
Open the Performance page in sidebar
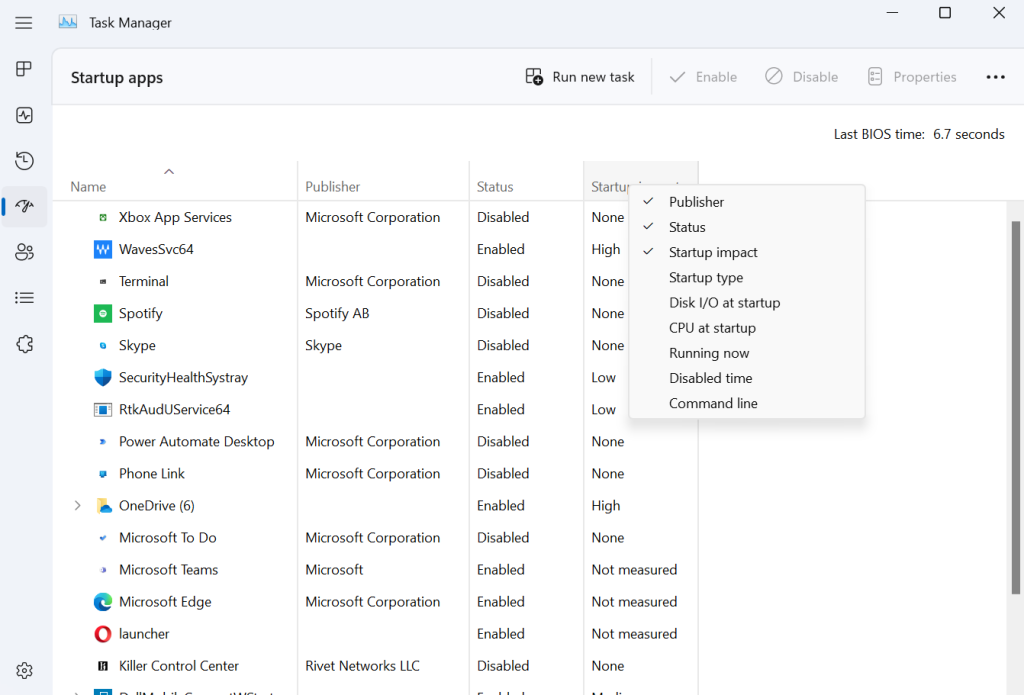click(x=24, y=116)
